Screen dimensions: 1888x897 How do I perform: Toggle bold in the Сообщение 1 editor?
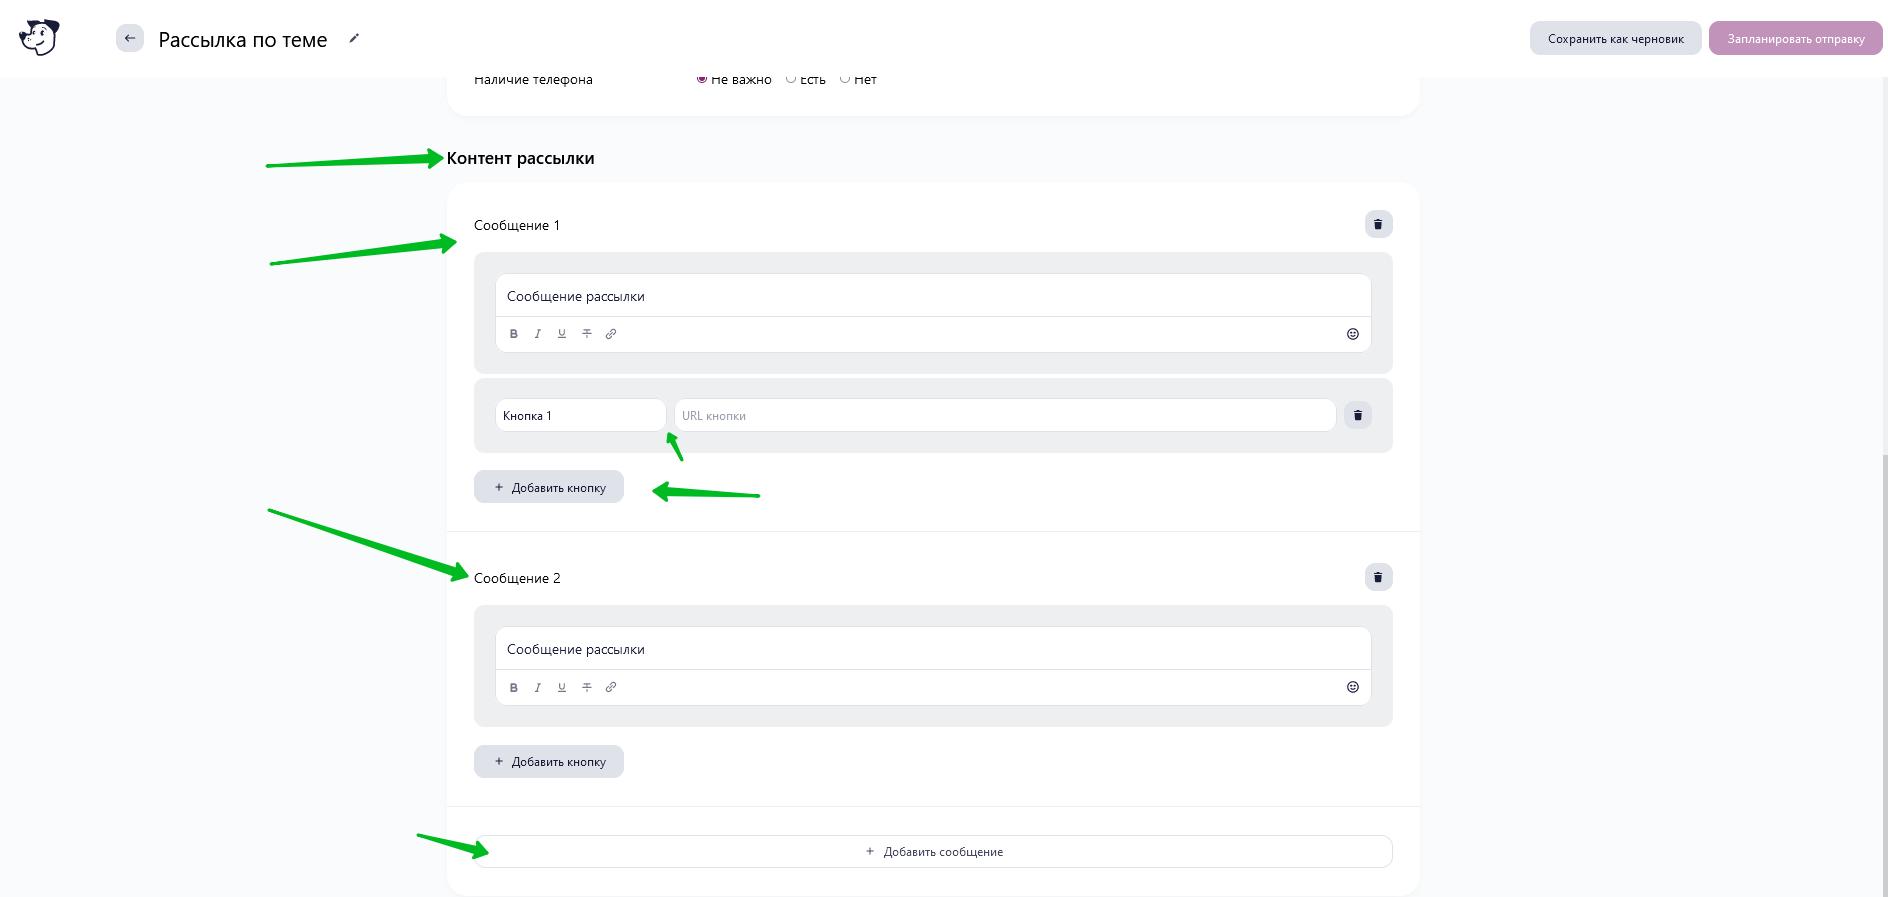[x=514, y=334]
